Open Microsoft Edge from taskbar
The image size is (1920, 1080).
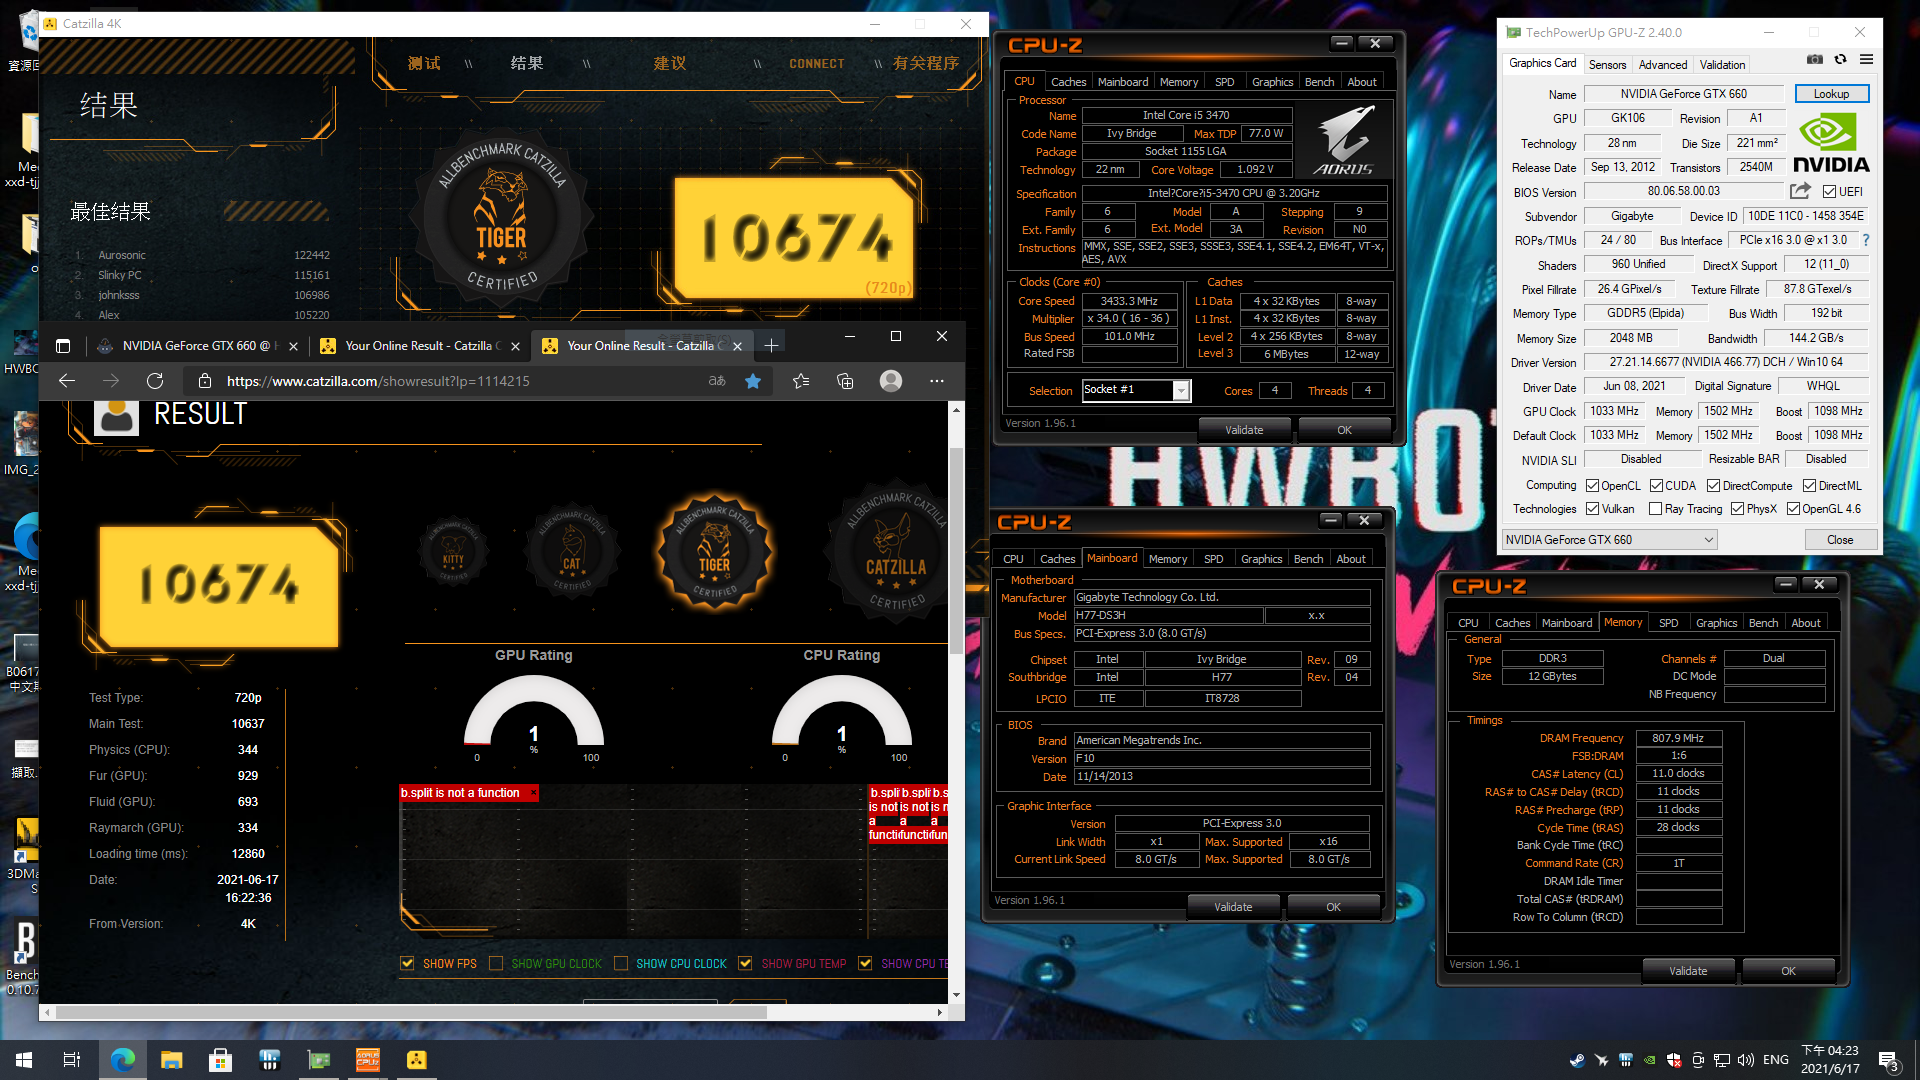click(122, 1060)
